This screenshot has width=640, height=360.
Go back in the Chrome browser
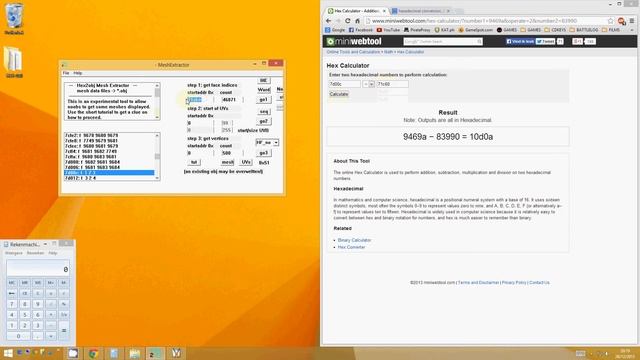329,21
